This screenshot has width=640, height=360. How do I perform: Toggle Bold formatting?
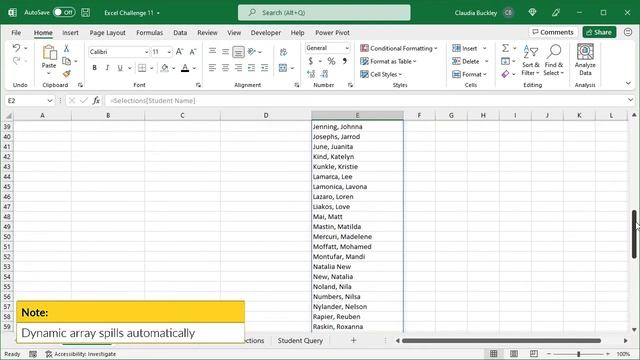point(94,68)
